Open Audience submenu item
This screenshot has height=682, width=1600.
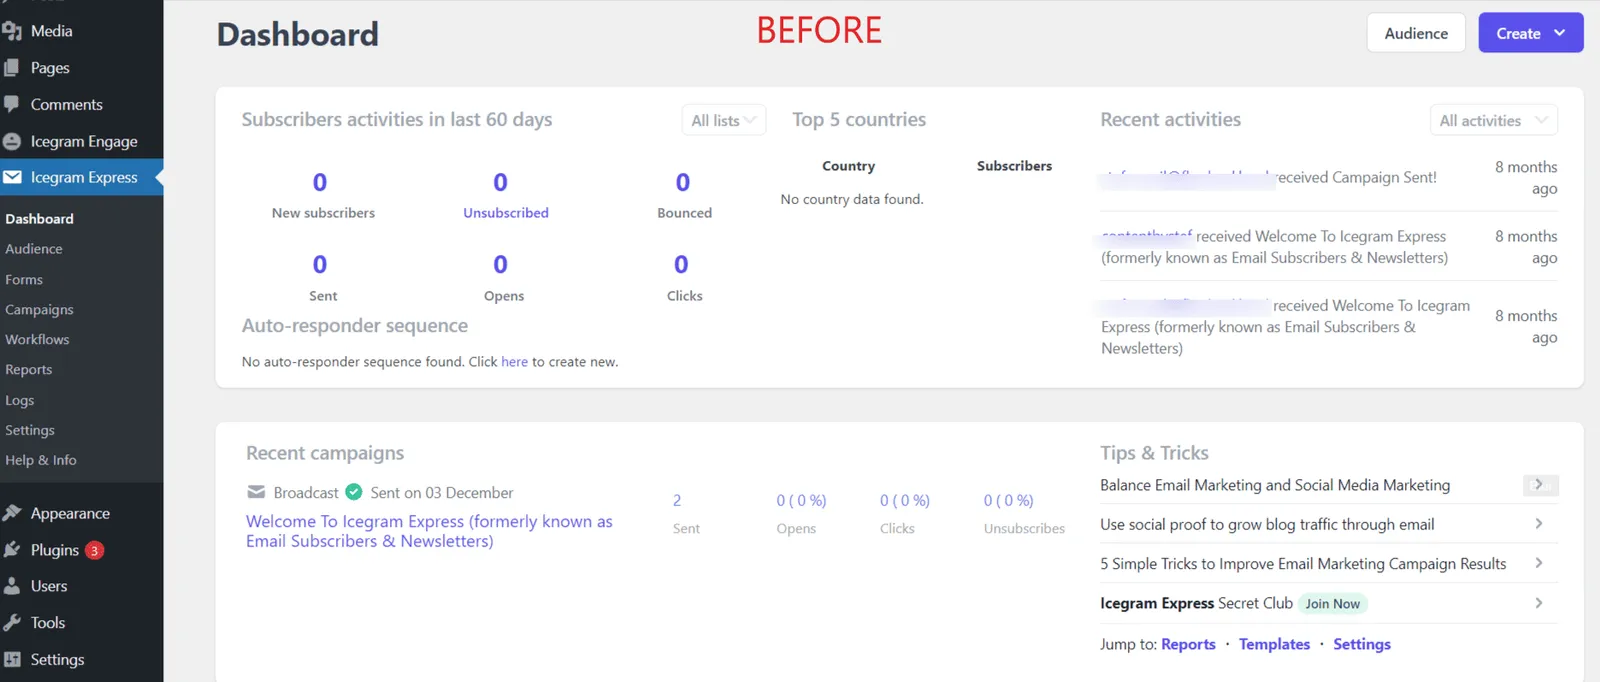click(34, 249)
